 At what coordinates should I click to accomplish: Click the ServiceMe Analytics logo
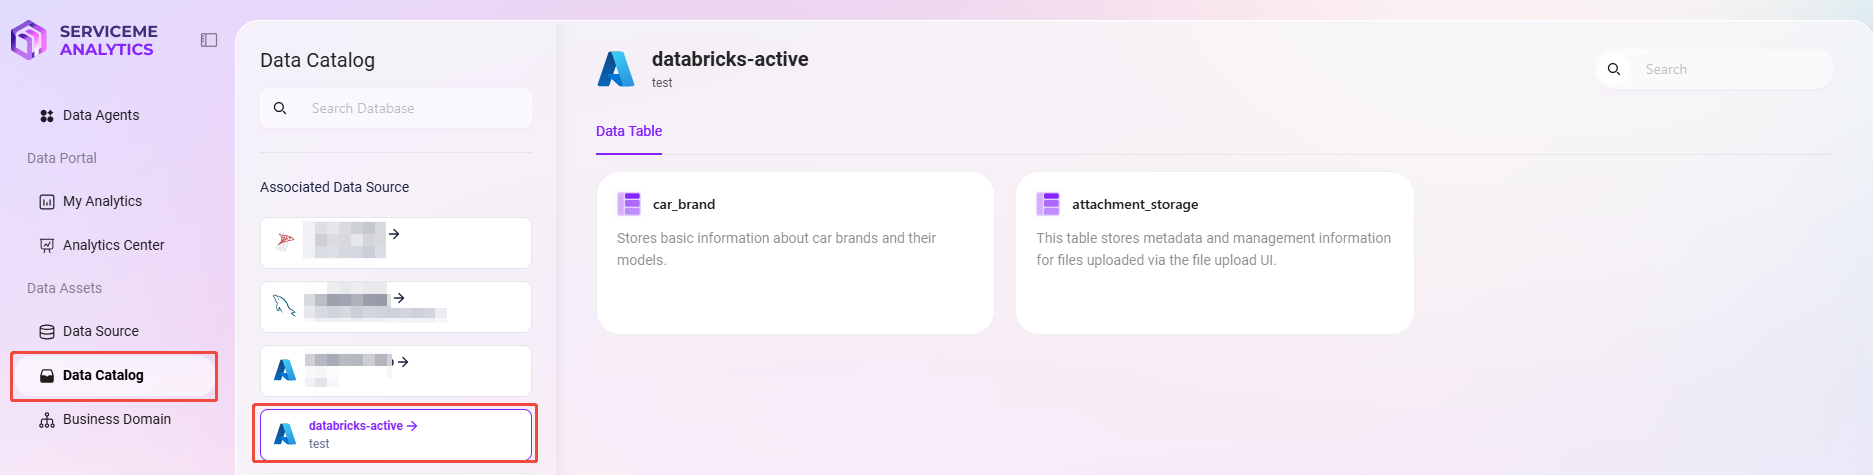84,40
